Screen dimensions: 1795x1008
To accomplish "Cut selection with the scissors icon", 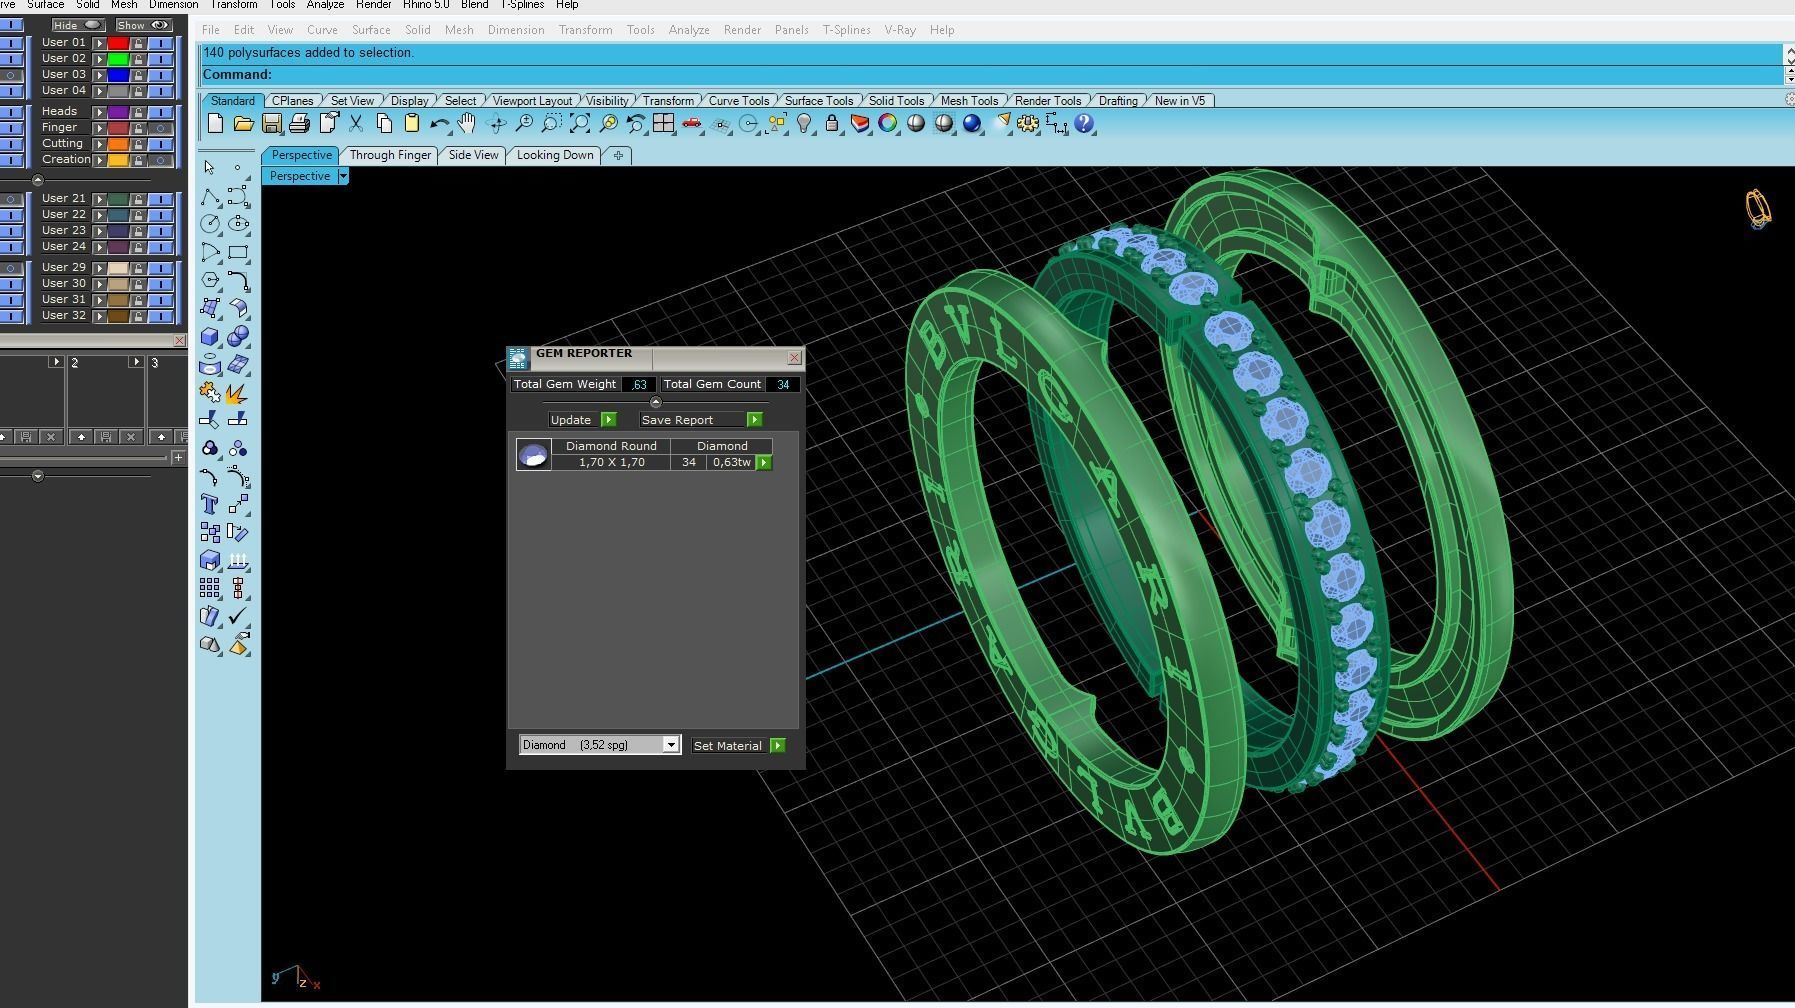I will tap(356, 124).
